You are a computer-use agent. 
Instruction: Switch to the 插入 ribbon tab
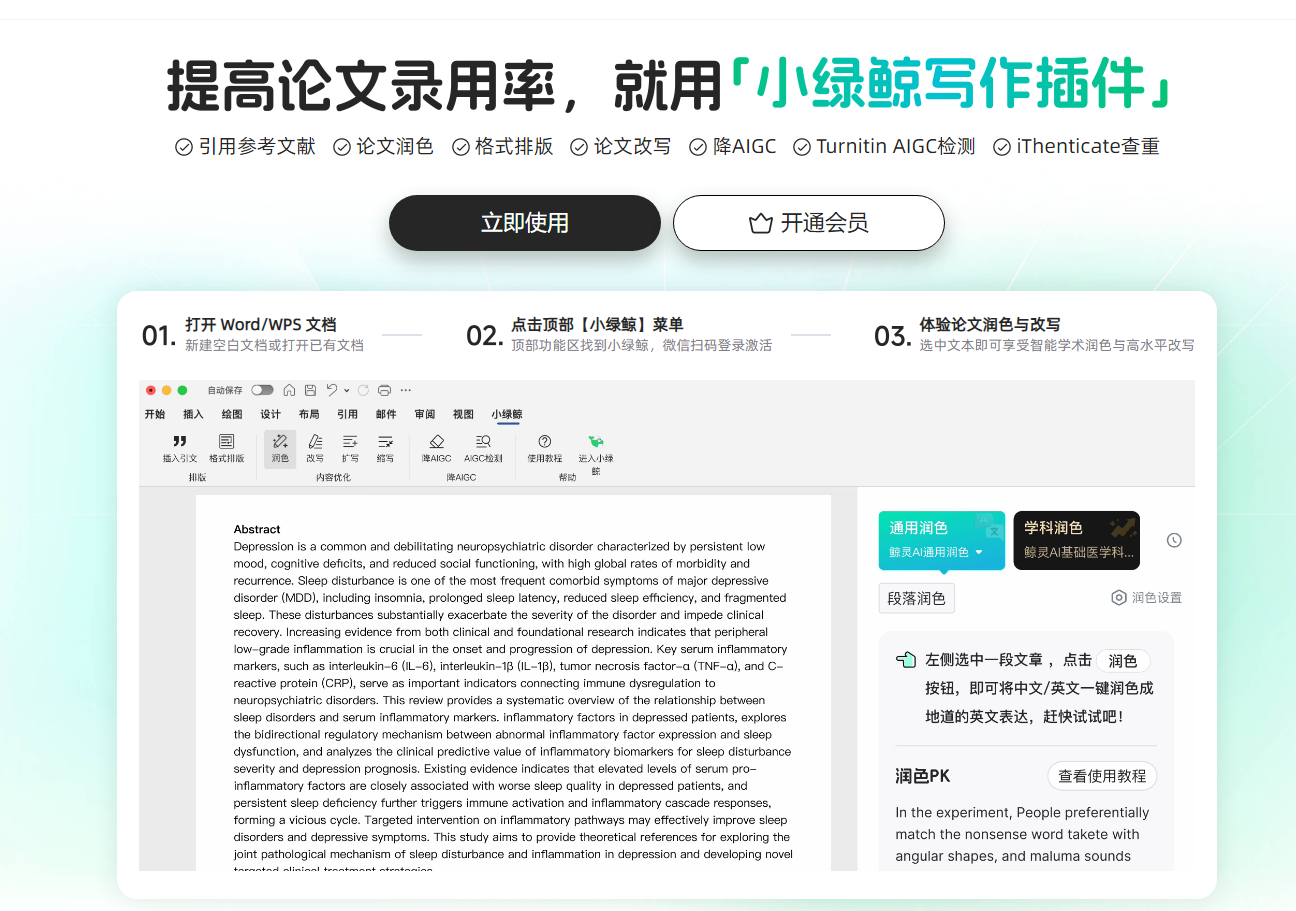[193, 414]
